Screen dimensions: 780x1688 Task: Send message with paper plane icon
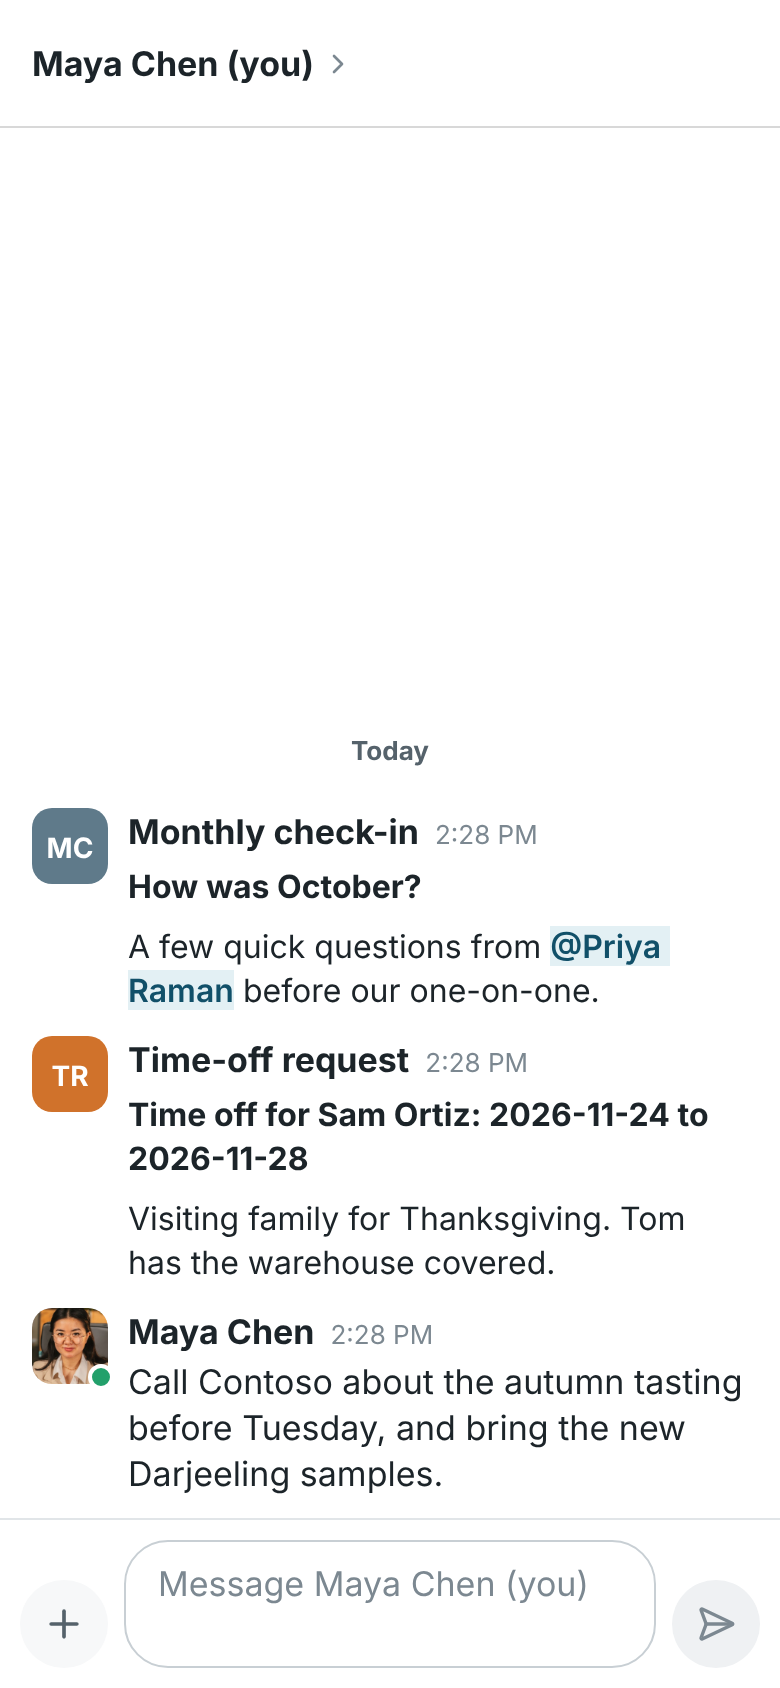pos(716,1624)
